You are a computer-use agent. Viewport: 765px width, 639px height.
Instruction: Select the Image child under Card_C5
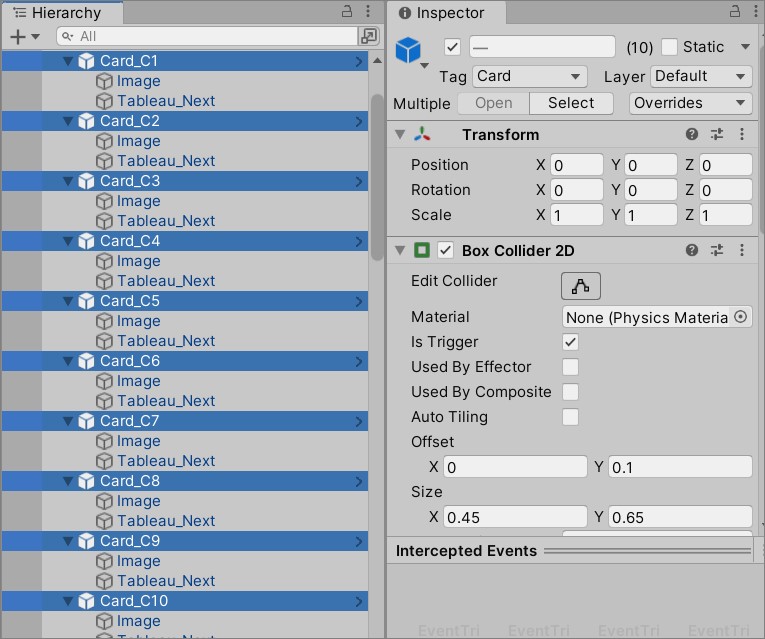[139, 321]
